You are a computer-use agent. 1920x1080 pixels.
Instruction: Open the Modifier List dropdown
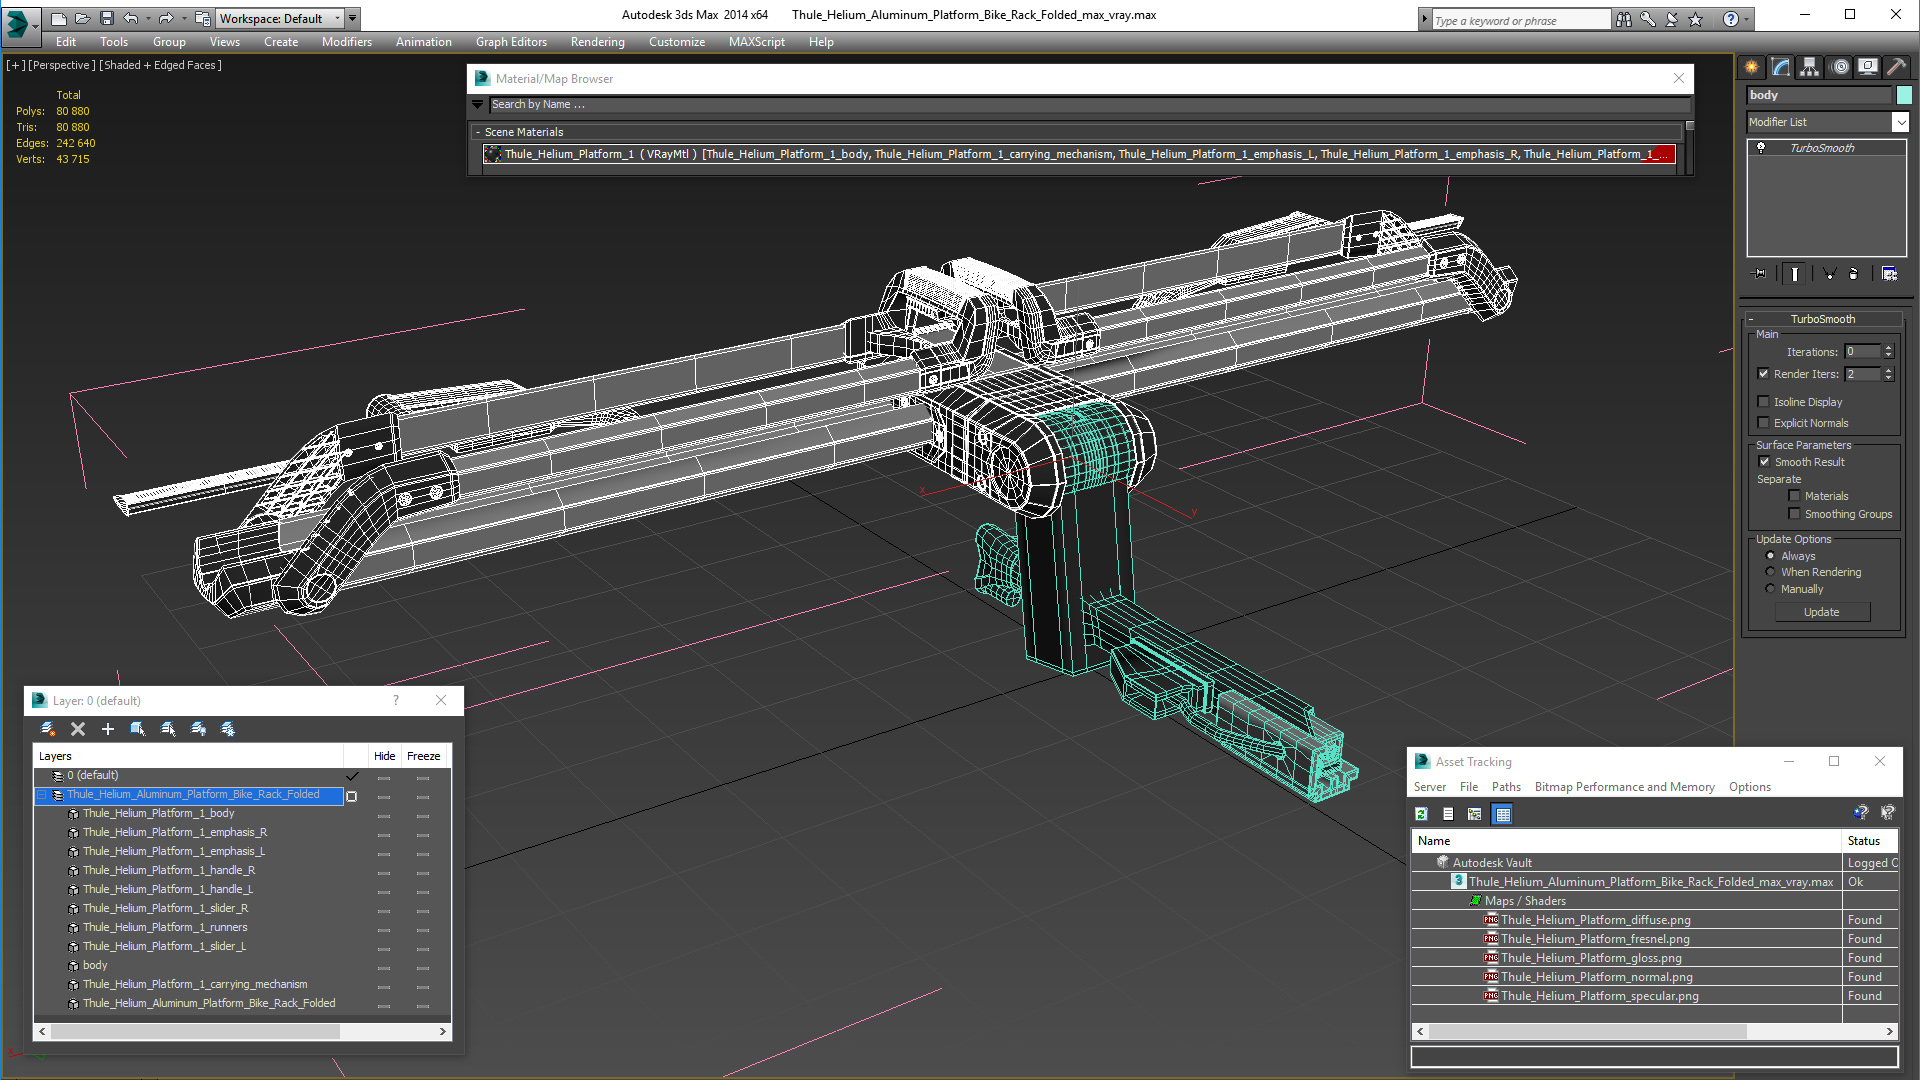tap(1900, 122)
